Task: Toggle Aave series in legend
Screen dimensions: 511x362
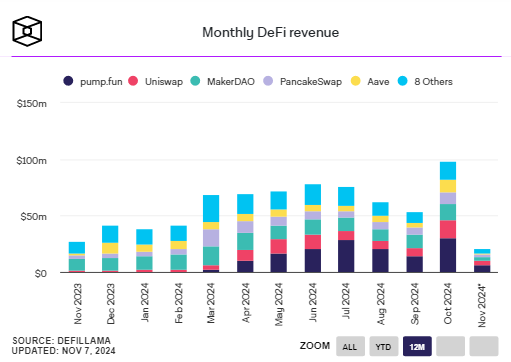Action: [370, 81]
